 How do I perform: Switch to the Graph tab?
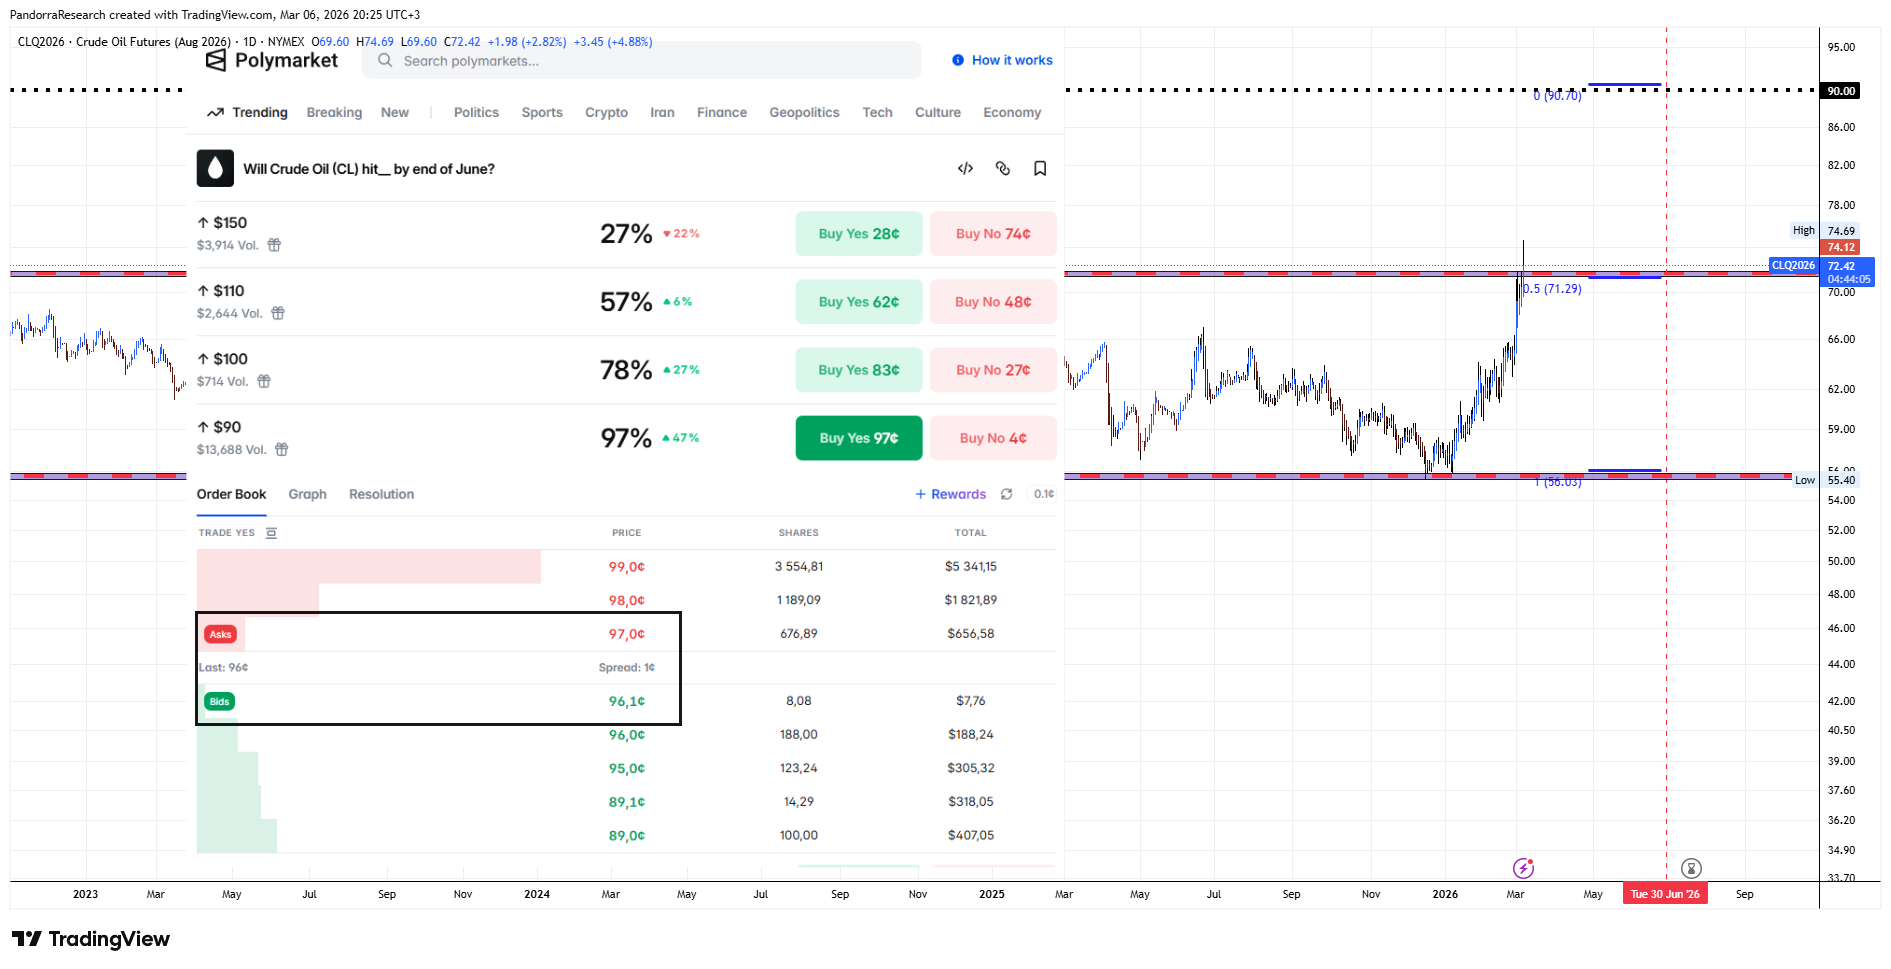[x=308, y=494]
